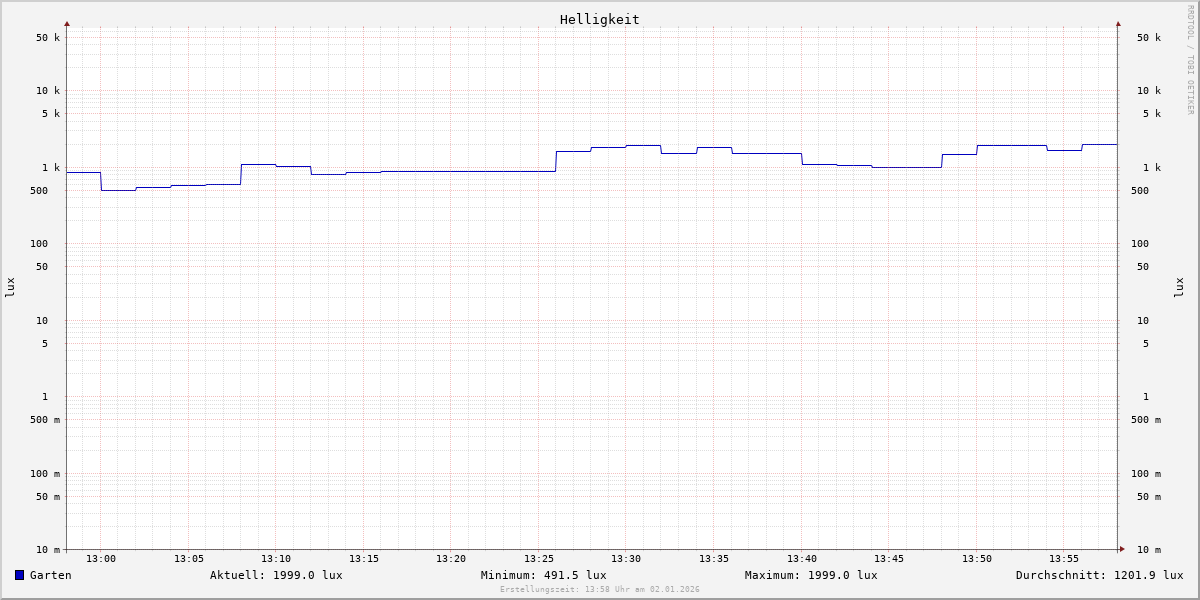Image resolution: width=1200 pixels, height=600 pixels.
Task: Click the 13:55 time axis label
Action: [1064, 559]
